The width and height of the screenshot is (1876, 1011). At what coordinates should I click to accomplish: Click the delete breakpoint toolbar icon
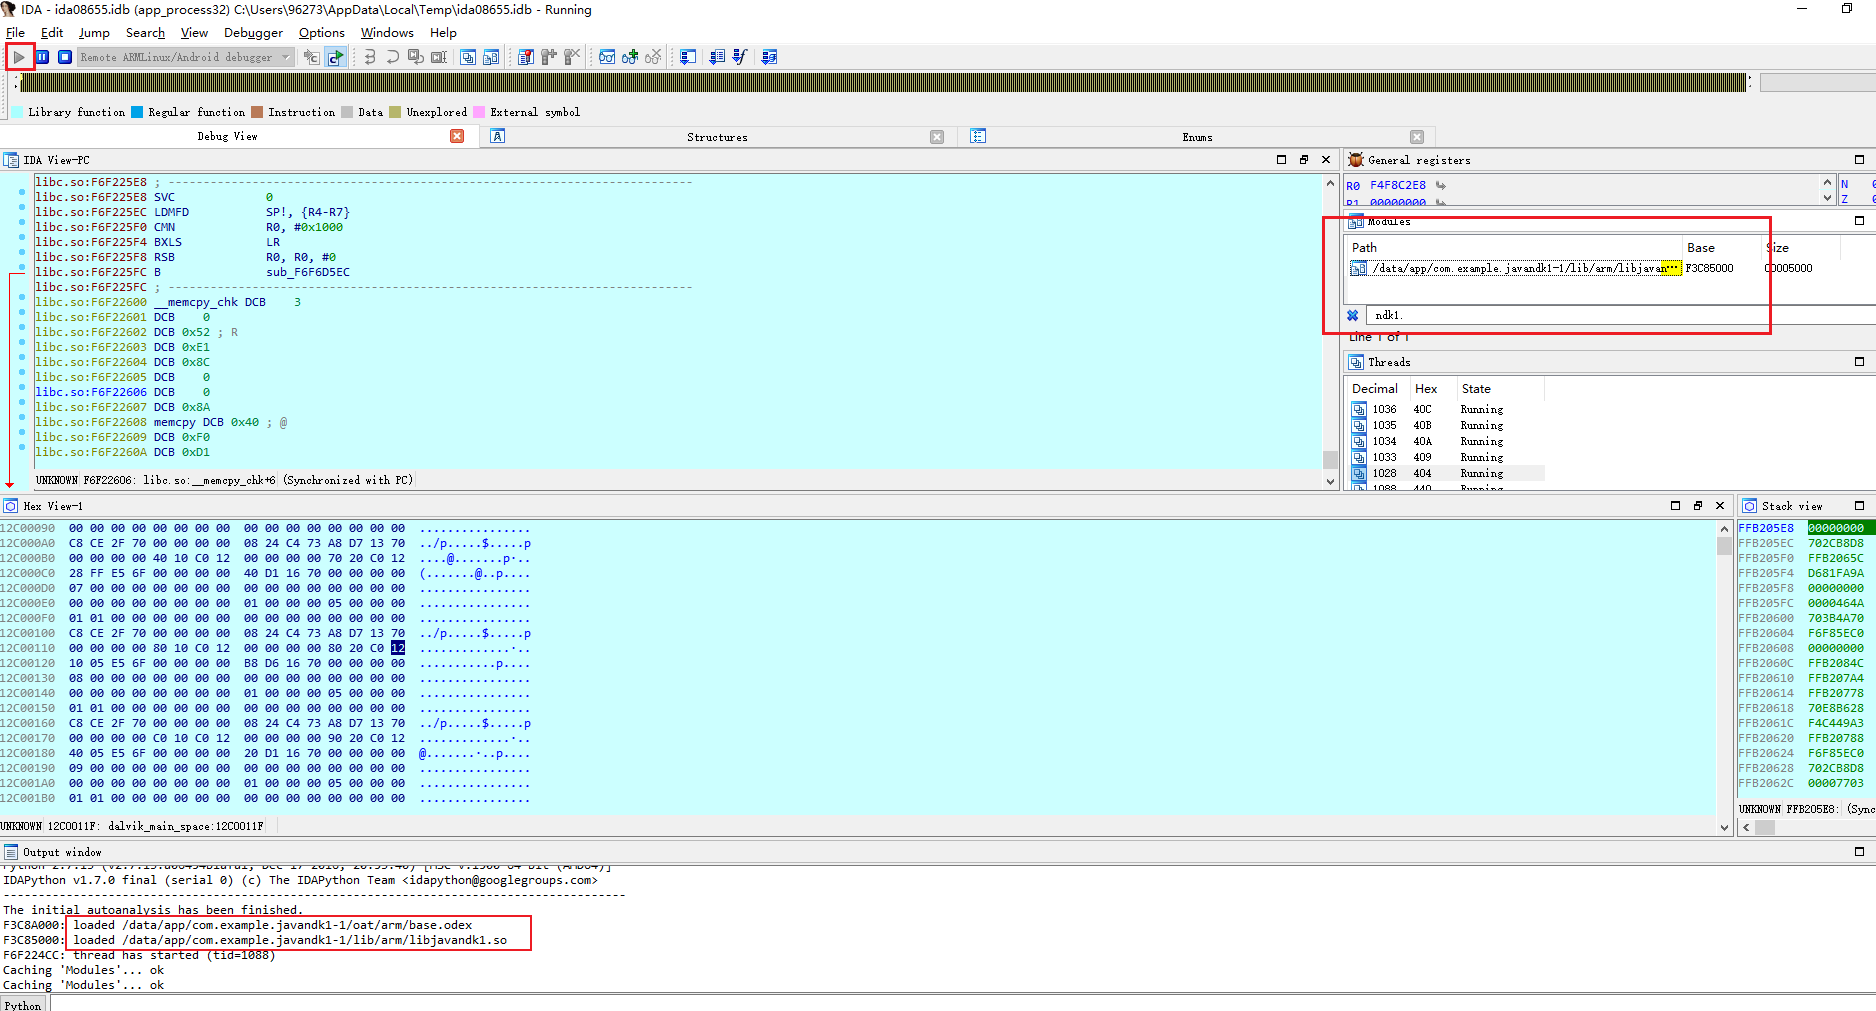point(572,57)
